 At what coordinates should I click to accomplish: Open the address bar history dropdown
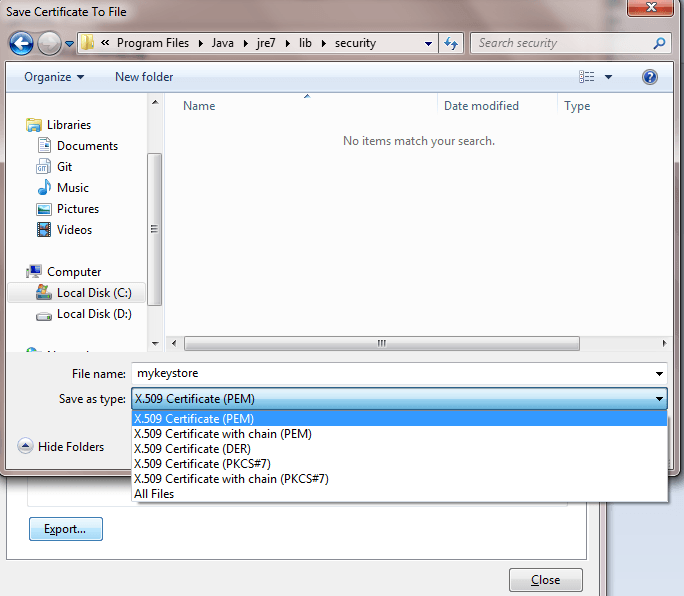pos(428,43)
